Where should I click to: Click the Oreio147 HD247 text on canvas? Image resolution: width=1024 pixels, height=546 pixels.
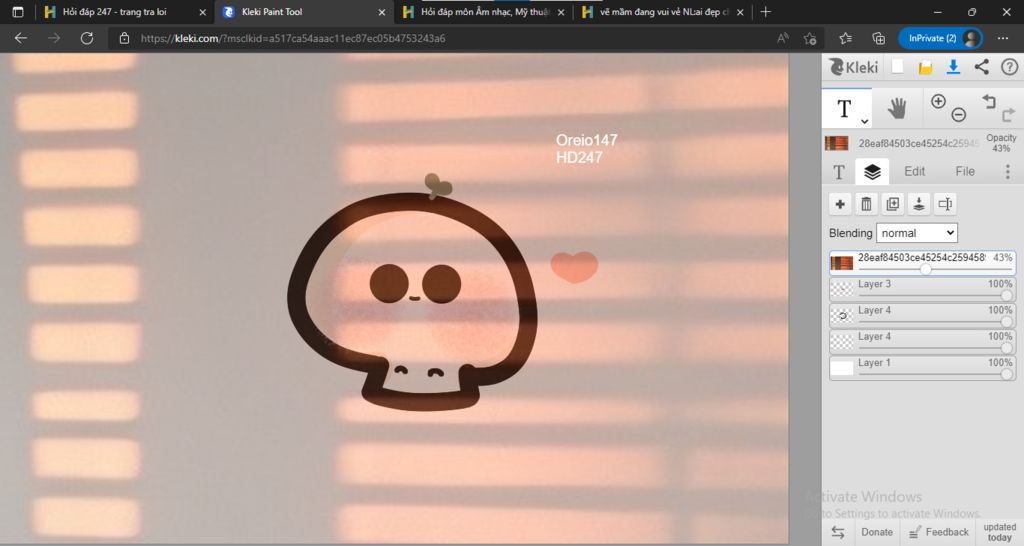pos(586,149)
